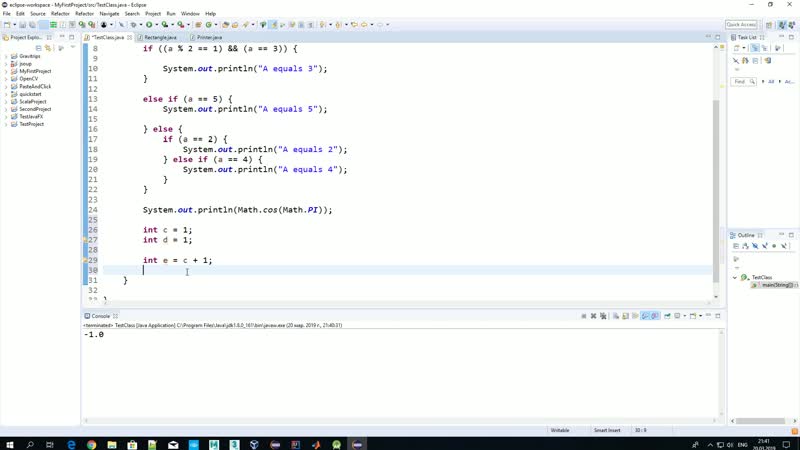Click the Save toolbar icon
The image size is (800, 450).
(x=22, y=24)
